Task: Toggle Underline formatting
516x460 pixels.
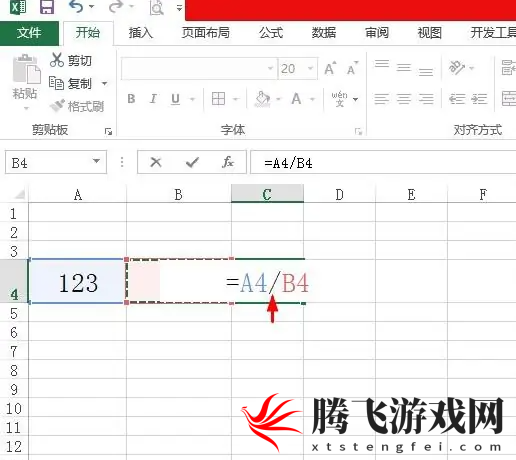Action: click(175, 99)
